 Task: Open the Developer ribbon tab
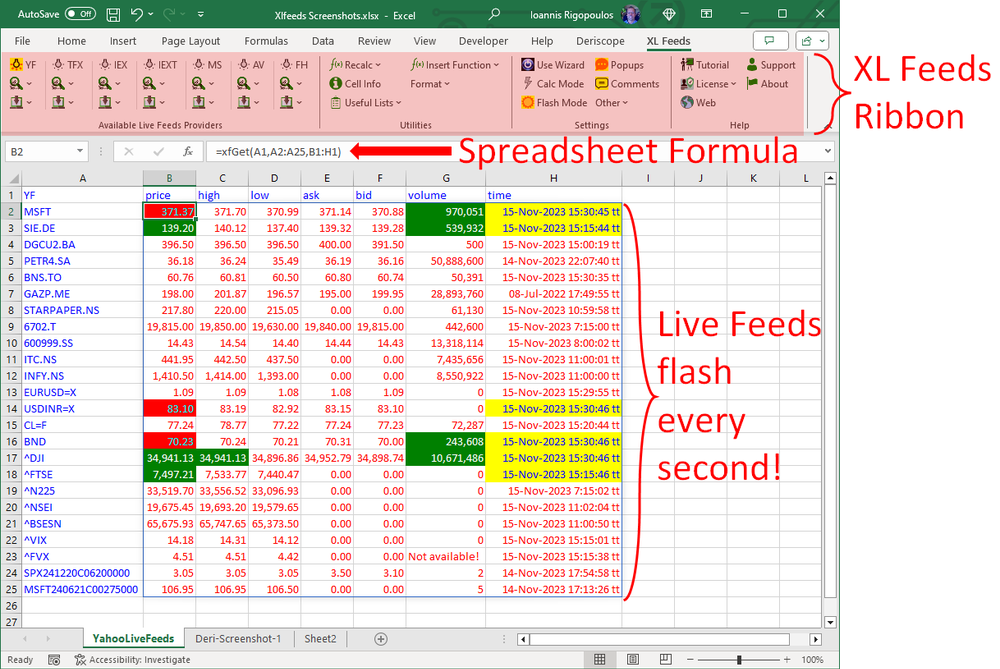[483, 41]
